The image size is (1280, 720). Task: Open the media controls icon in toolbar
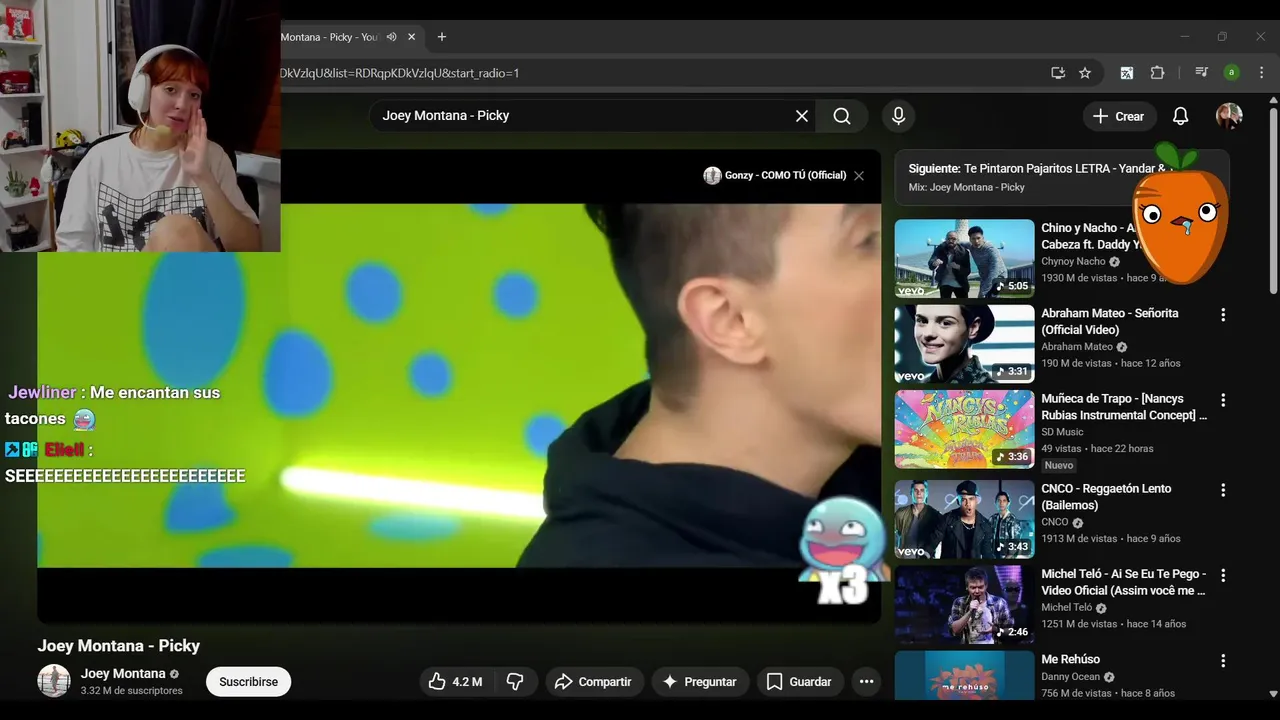[1202, 73]
